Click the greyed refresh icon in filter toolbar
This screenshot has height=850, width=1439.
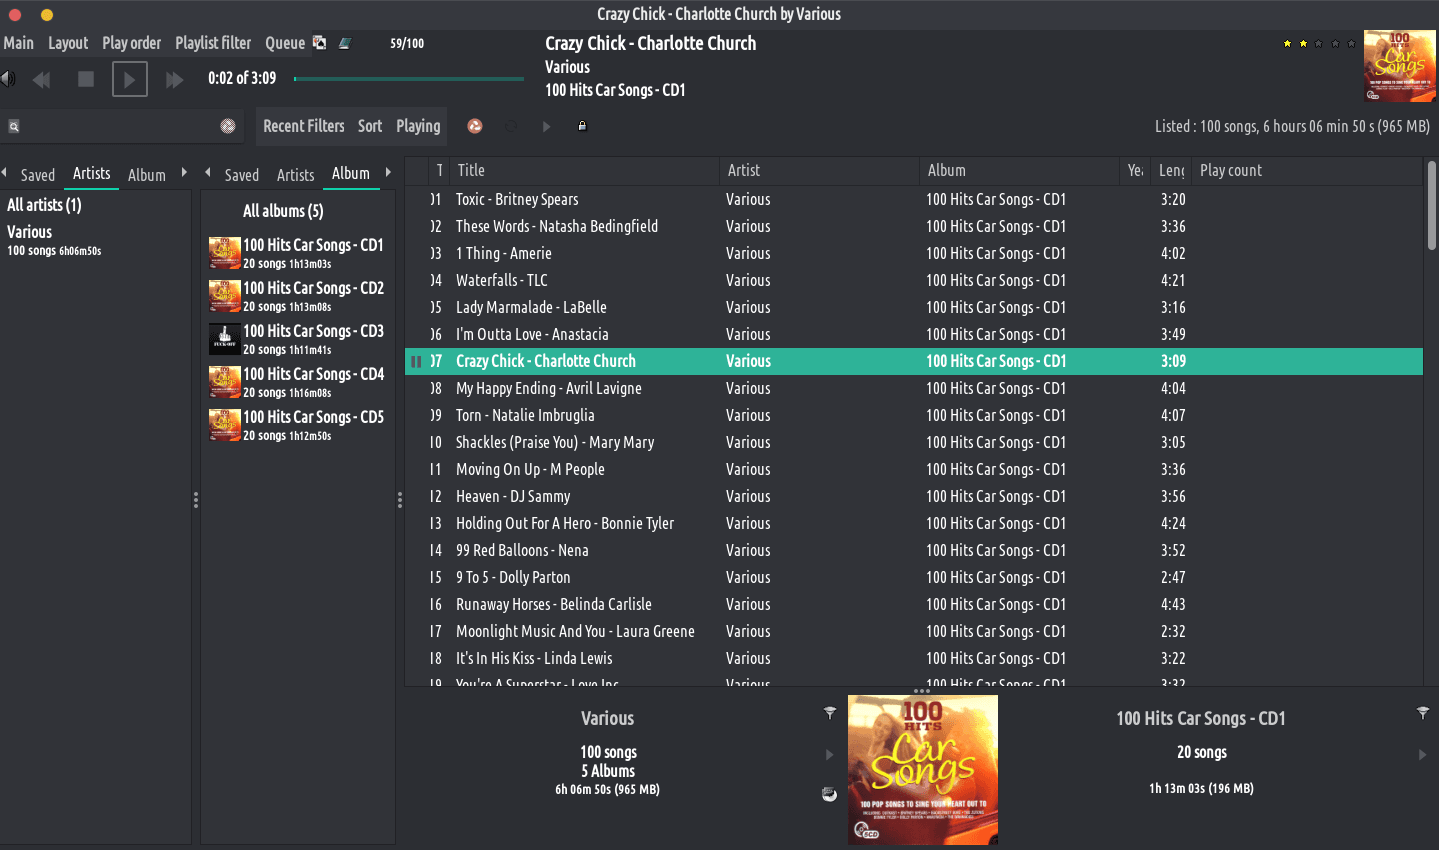click(511, 126)
